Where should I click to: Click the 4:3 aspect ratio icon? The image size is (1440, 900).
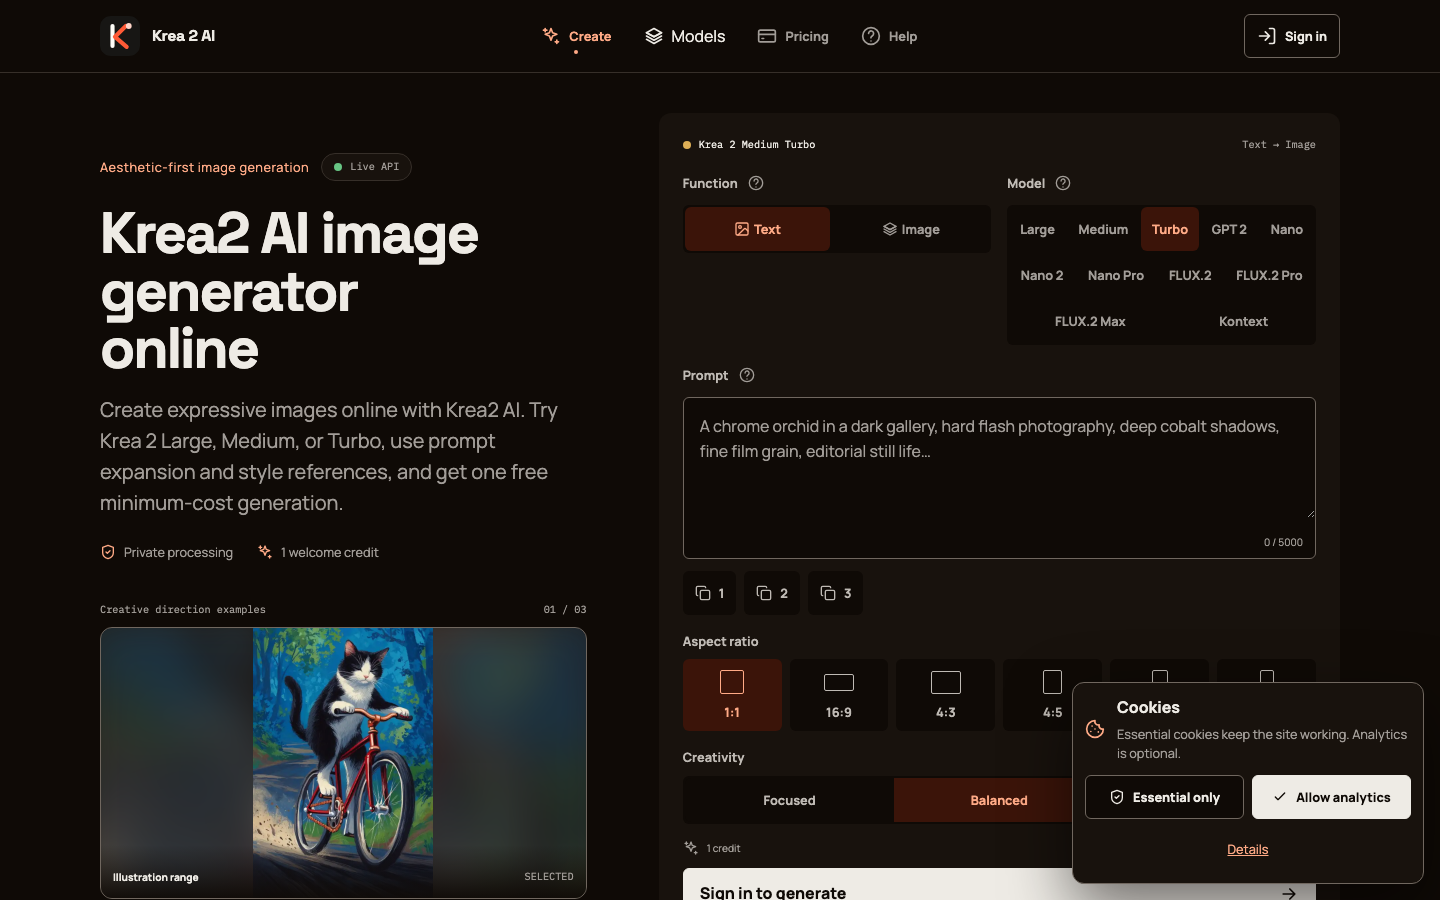click(x=946, y=682)
